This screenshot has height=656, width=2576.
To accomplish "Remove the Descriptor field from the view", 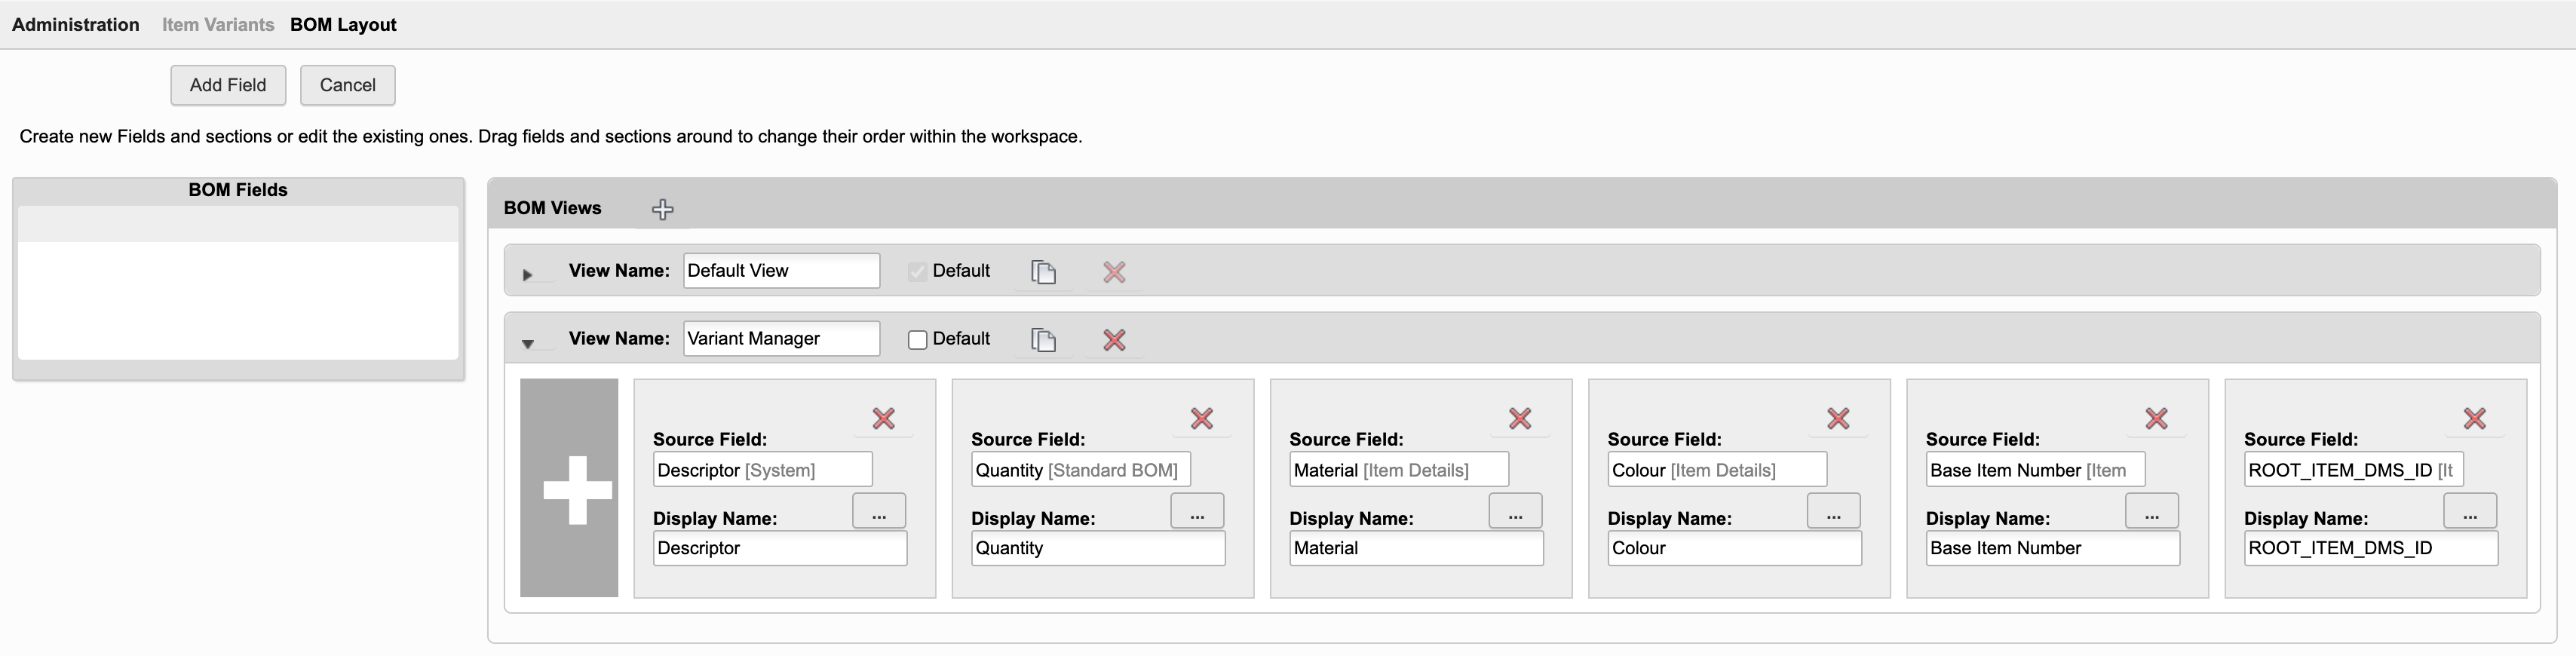I will point(883,418).
